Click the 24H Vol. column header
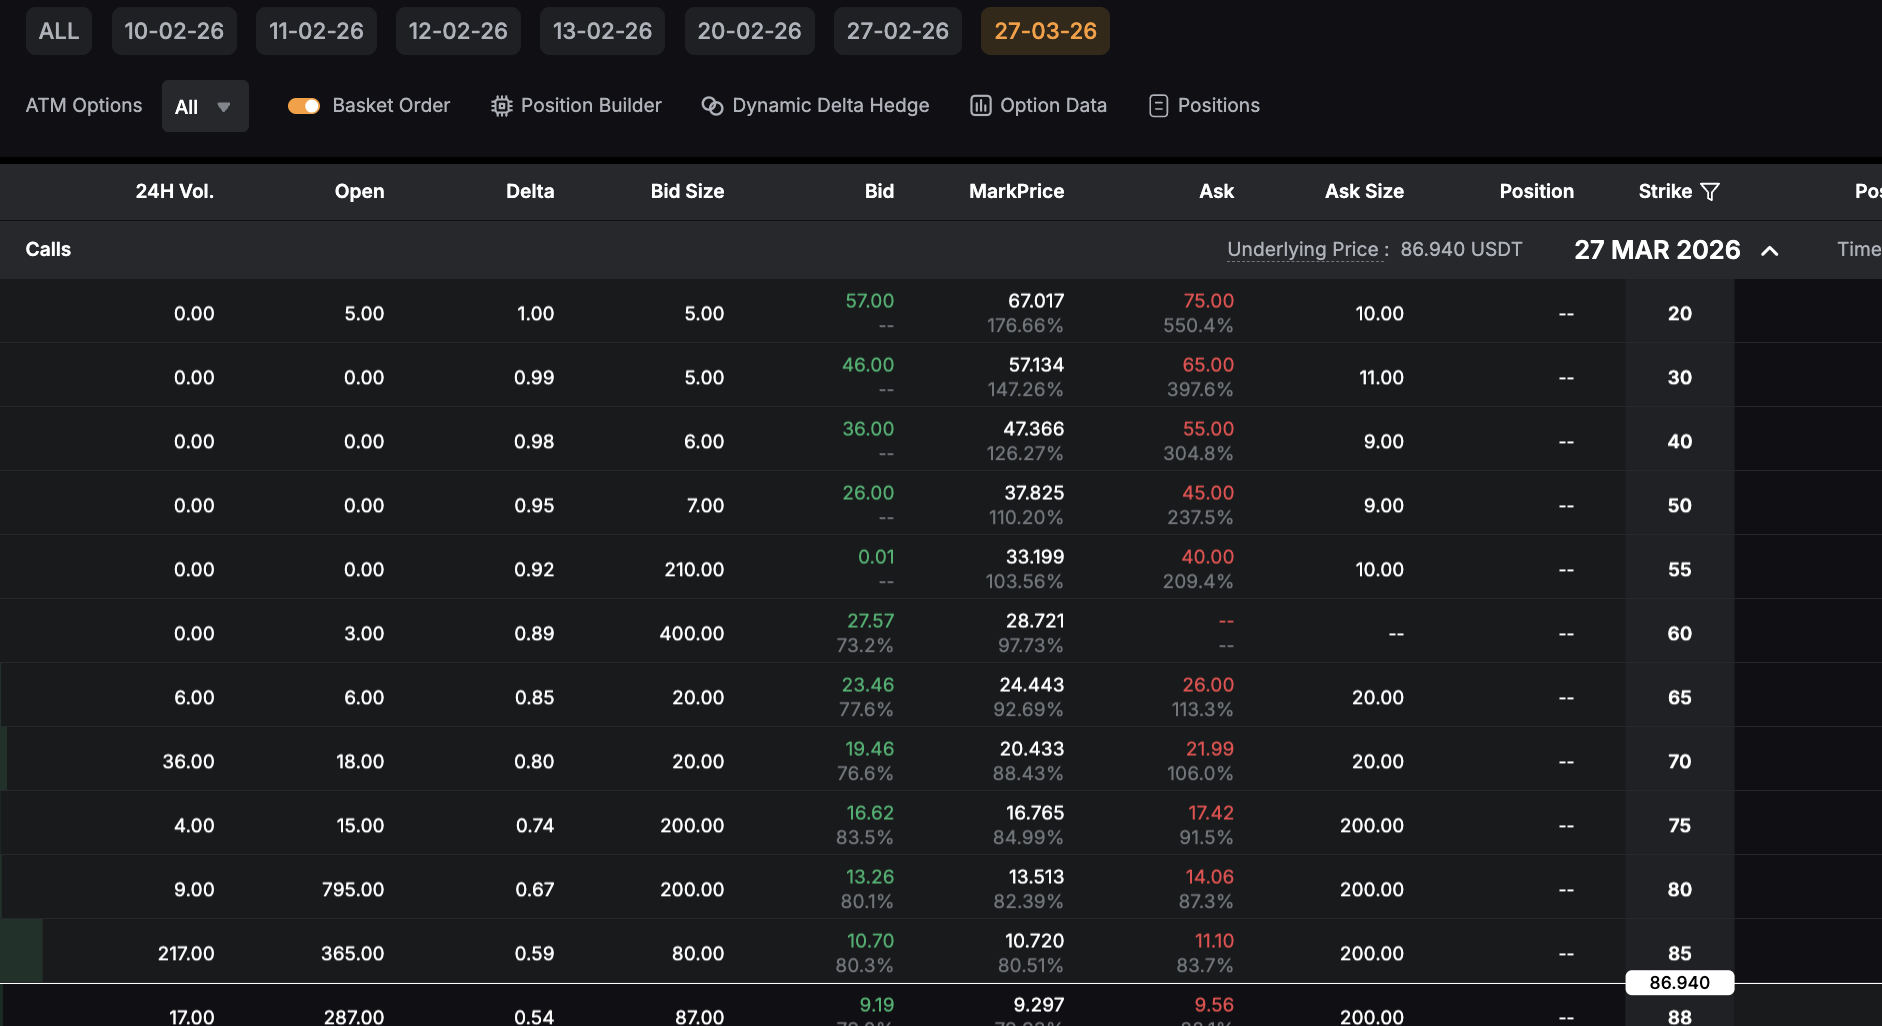 pos(175,192)
